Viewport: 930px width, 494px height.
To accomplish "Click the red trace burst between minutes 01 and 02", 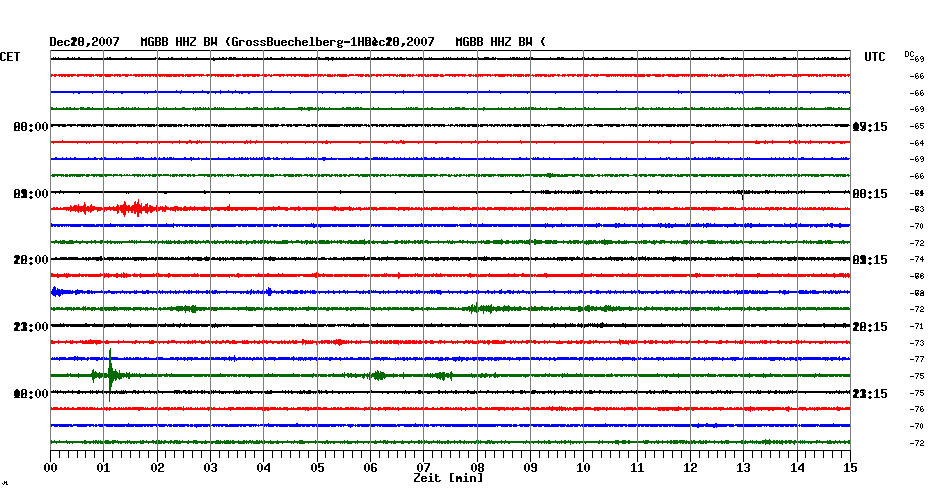I will point(135,208).
